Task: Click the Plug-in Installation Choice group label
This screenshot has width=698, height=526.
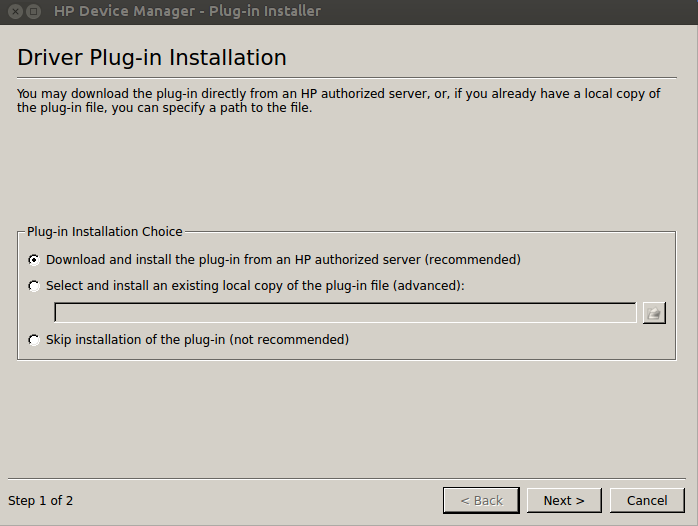Action: (105, 231)
